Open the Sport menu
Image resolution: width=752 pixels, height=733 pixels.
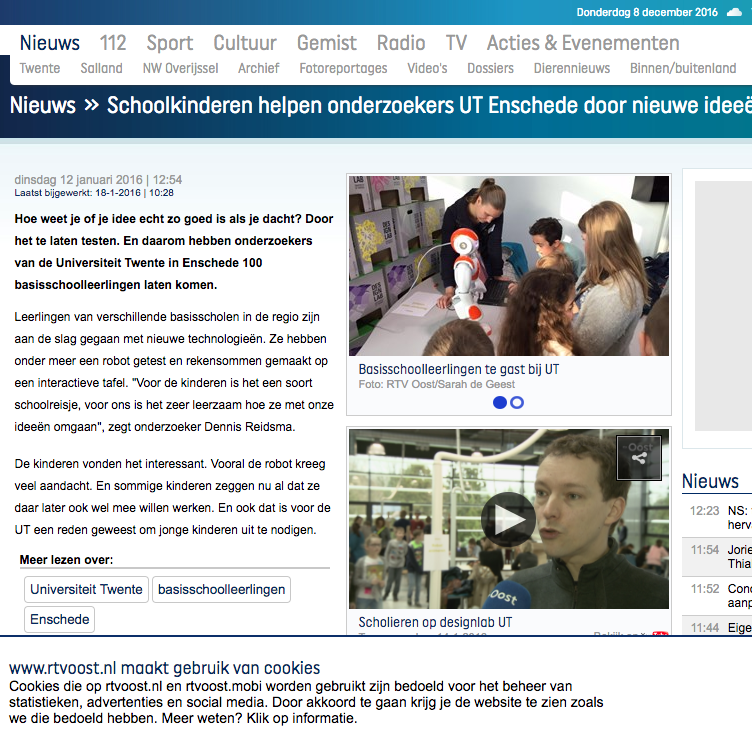coord(170,43)
